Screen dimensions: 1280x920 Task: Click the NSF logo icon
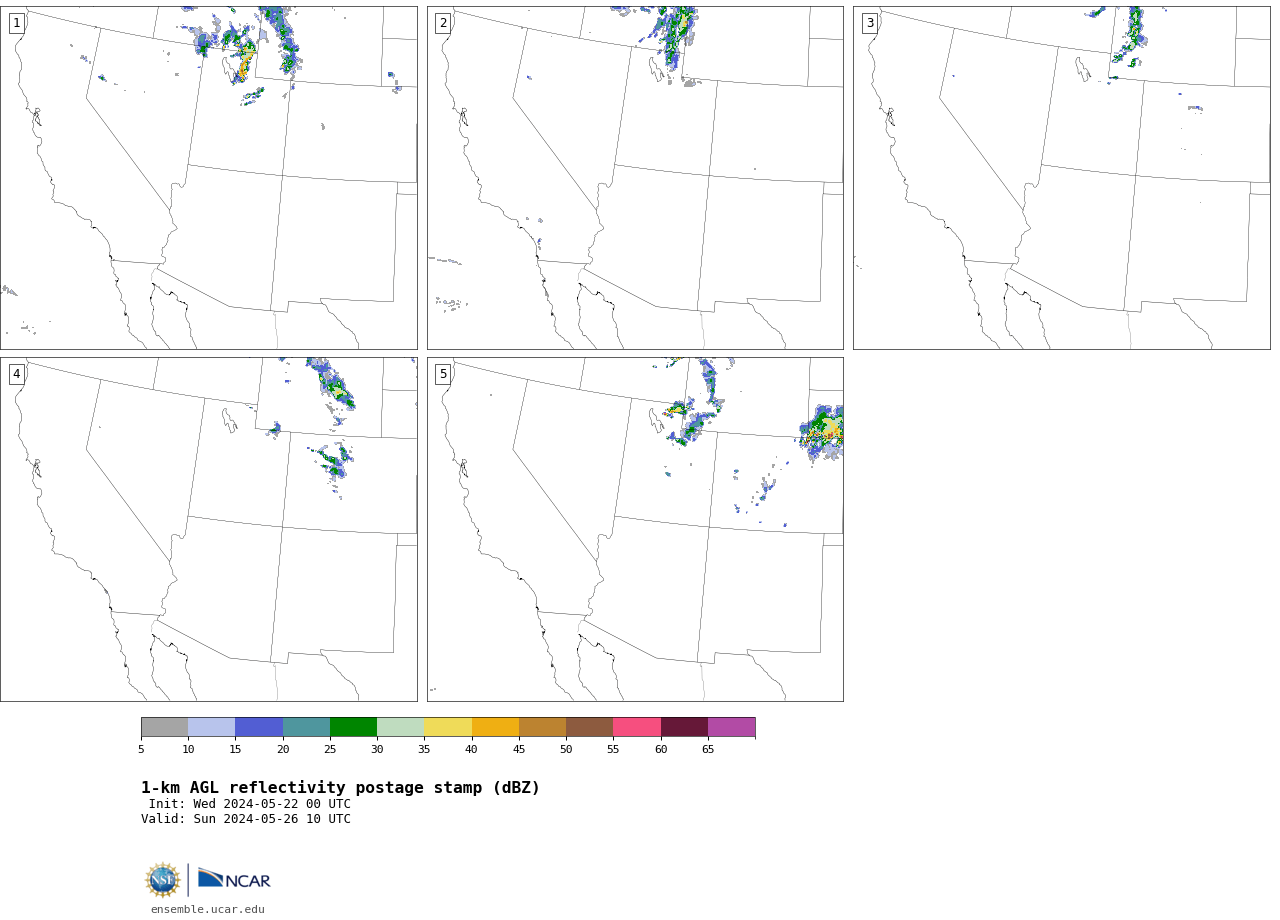[x=163, y=880]
